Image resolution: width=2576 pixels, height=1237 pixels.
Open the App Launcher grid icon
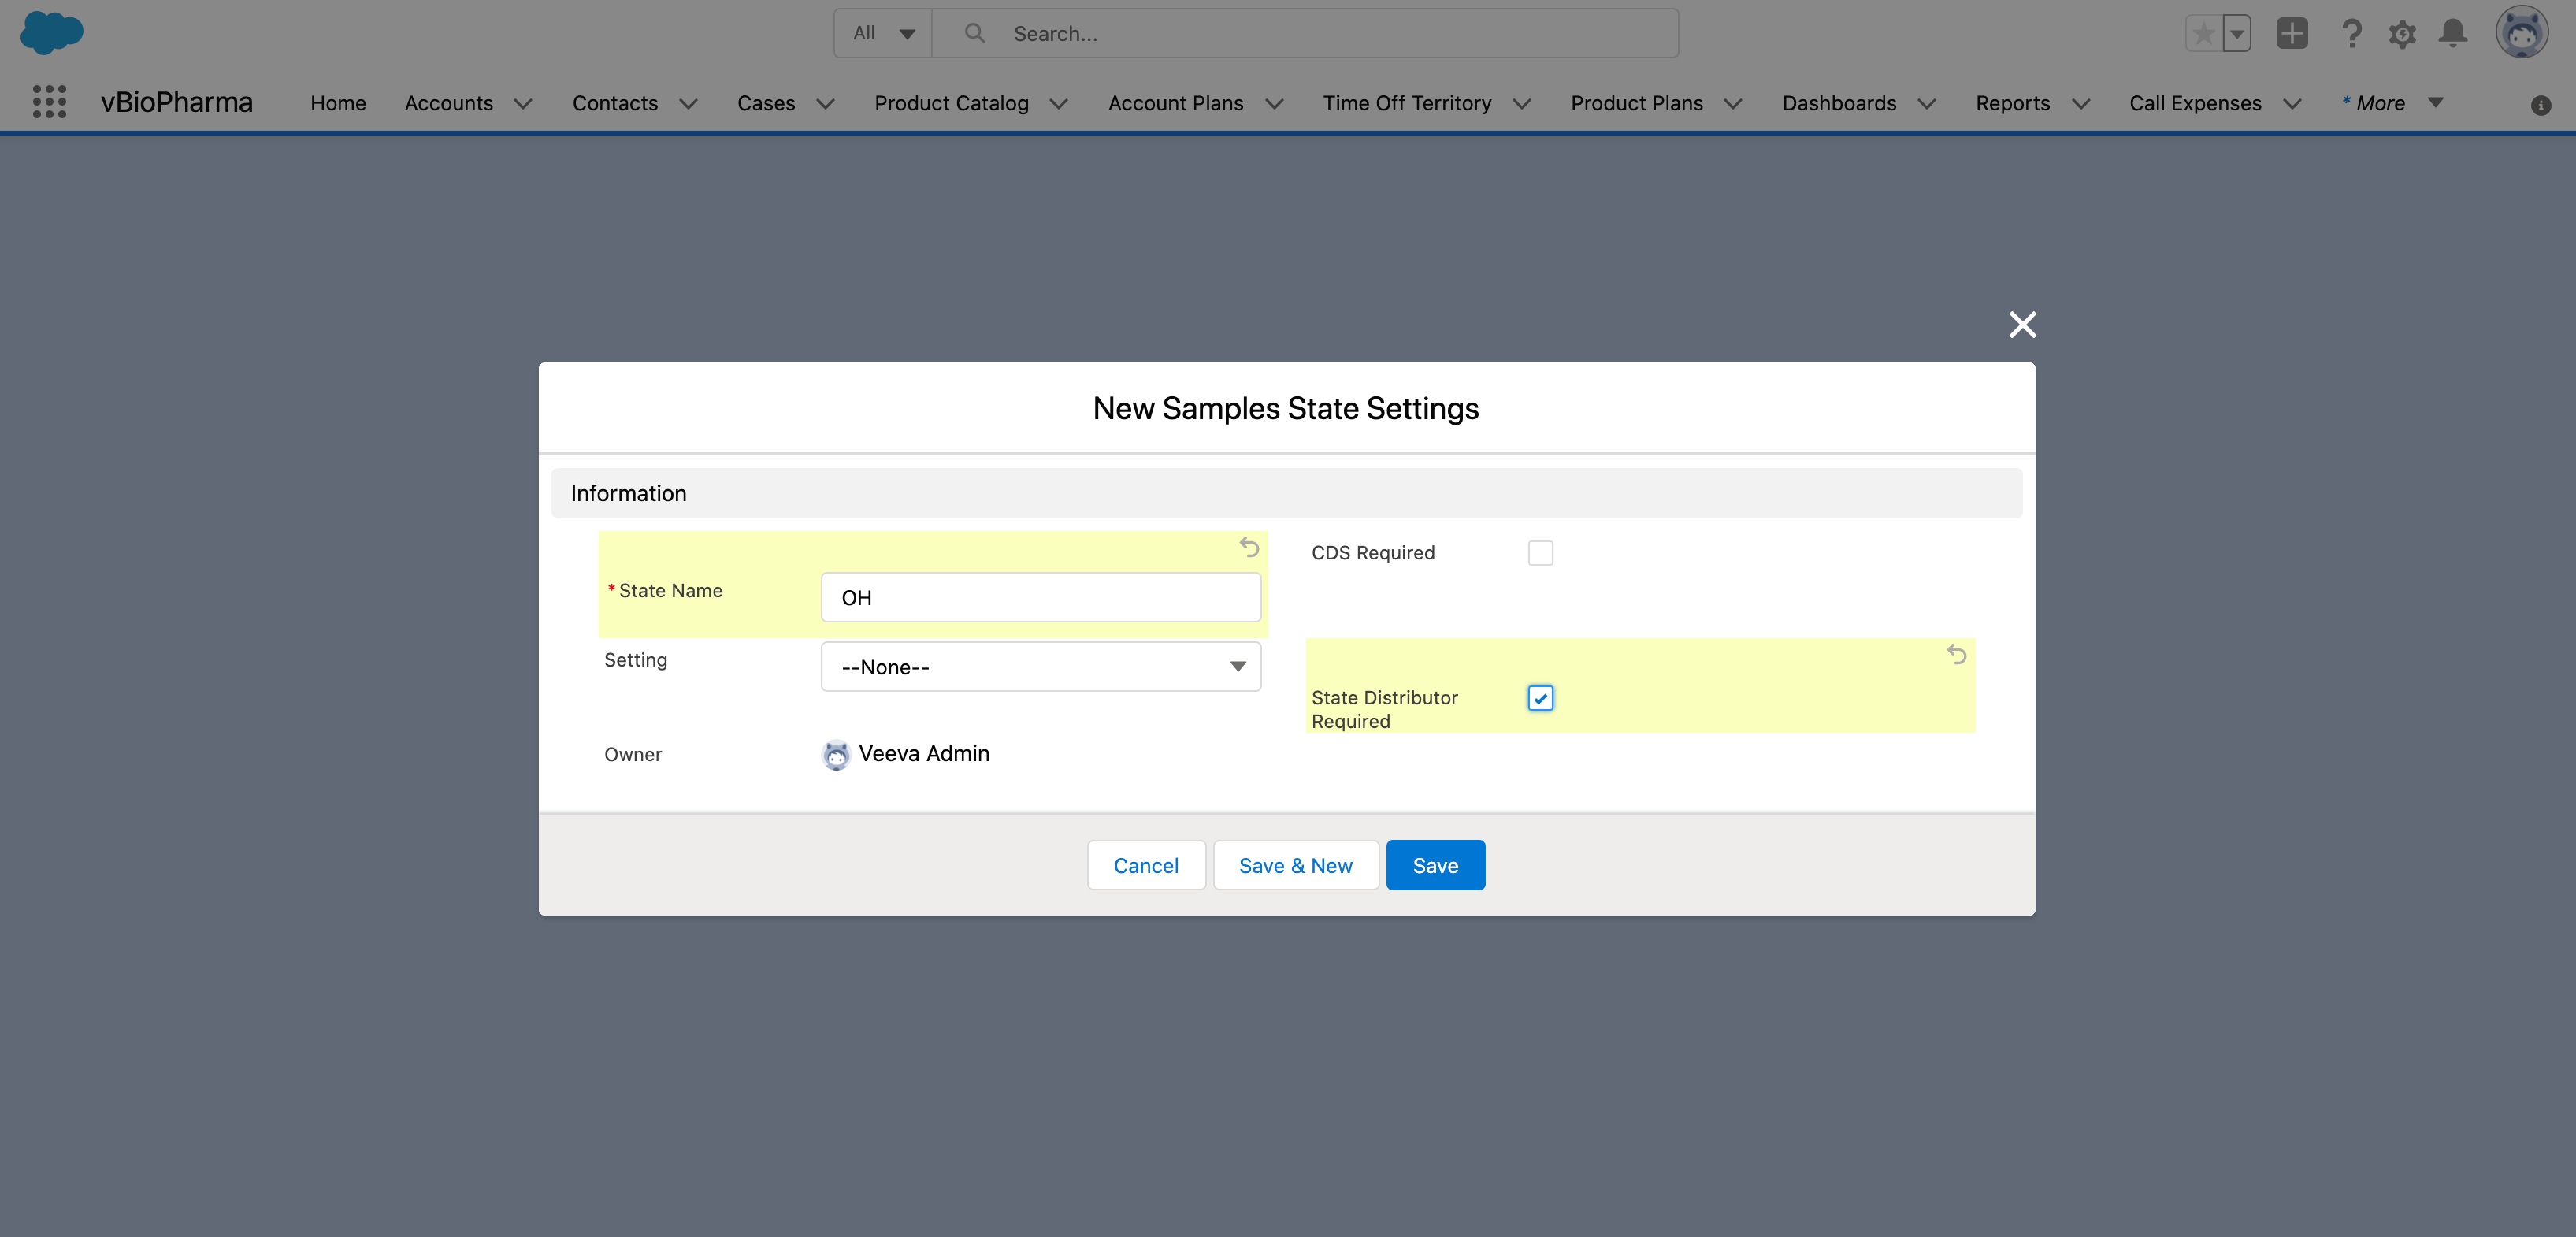48,102
